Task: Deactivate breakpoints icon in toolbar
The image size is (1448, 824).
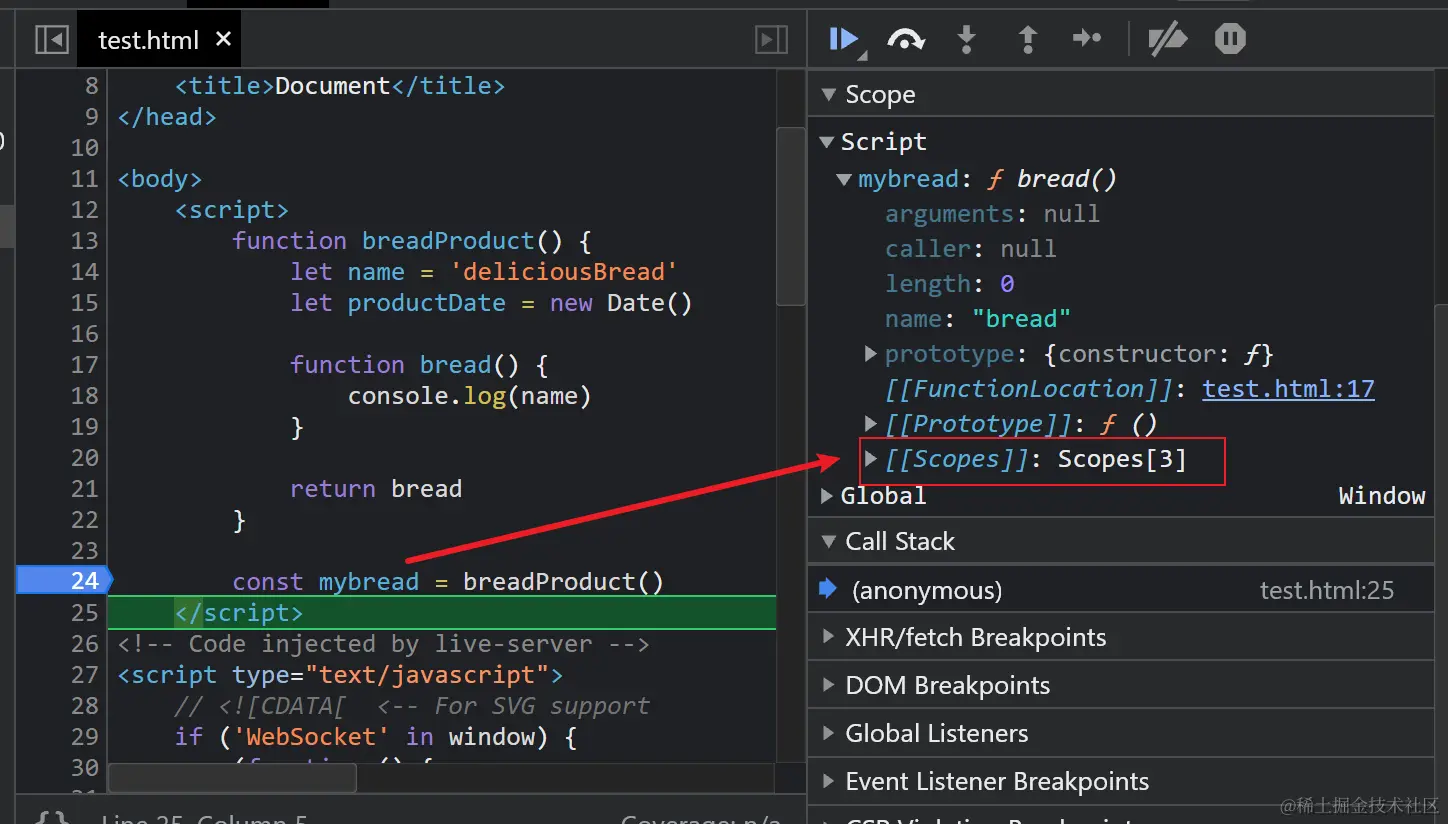Action: 1167,39
